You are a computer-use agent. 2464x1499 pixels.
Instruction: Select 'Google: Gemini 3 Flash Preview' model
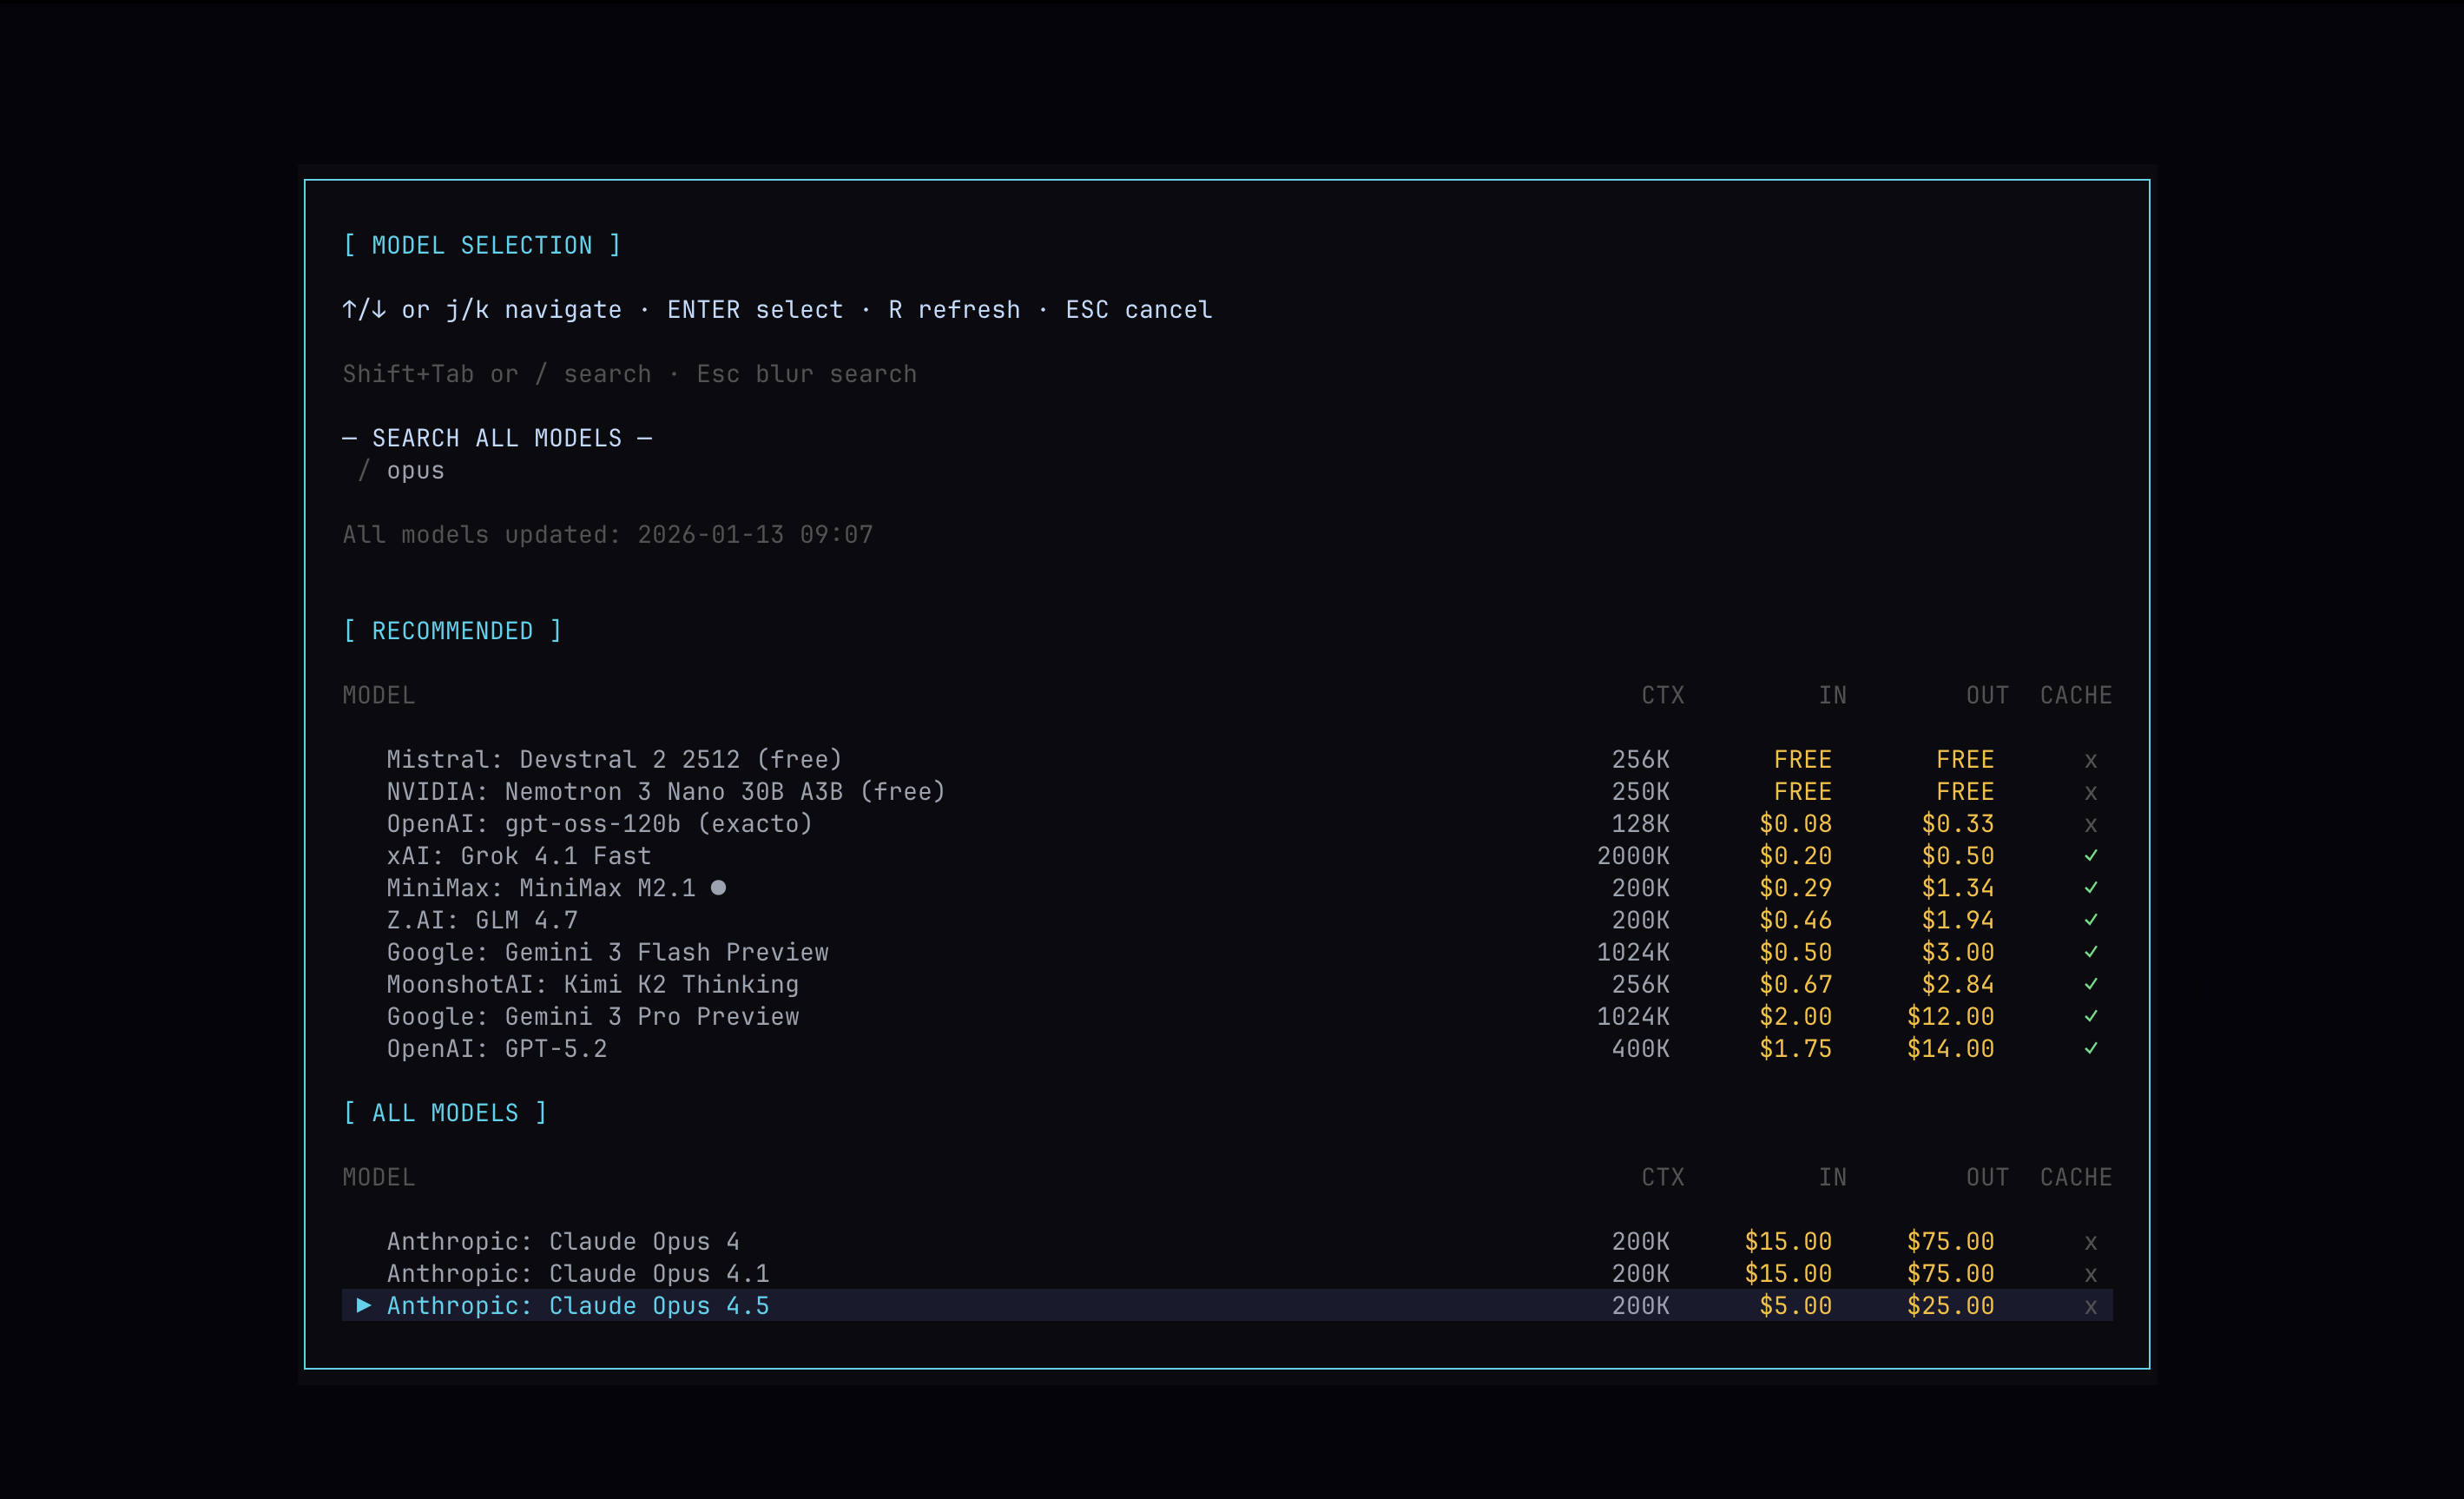(608, 952)
